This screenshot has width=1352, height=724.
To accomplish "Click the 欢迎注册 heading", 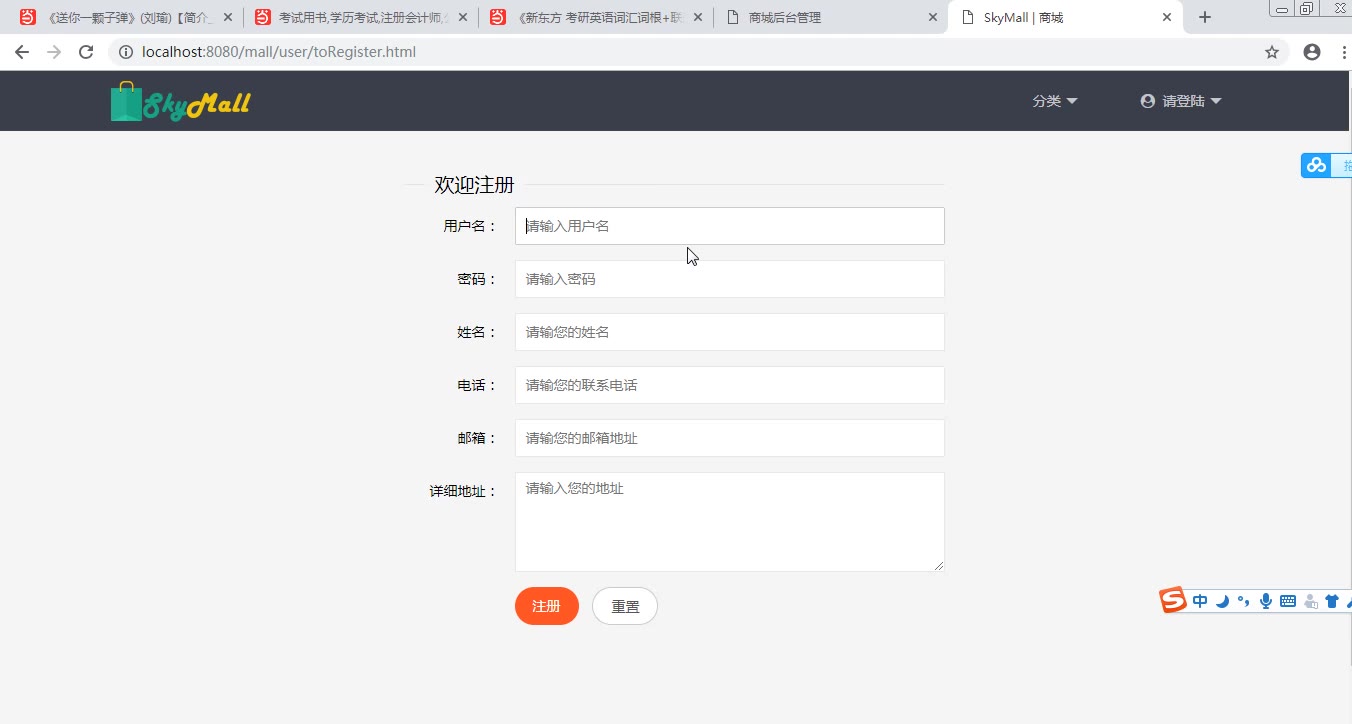I will pyautogui.click(x=474, y=185).
